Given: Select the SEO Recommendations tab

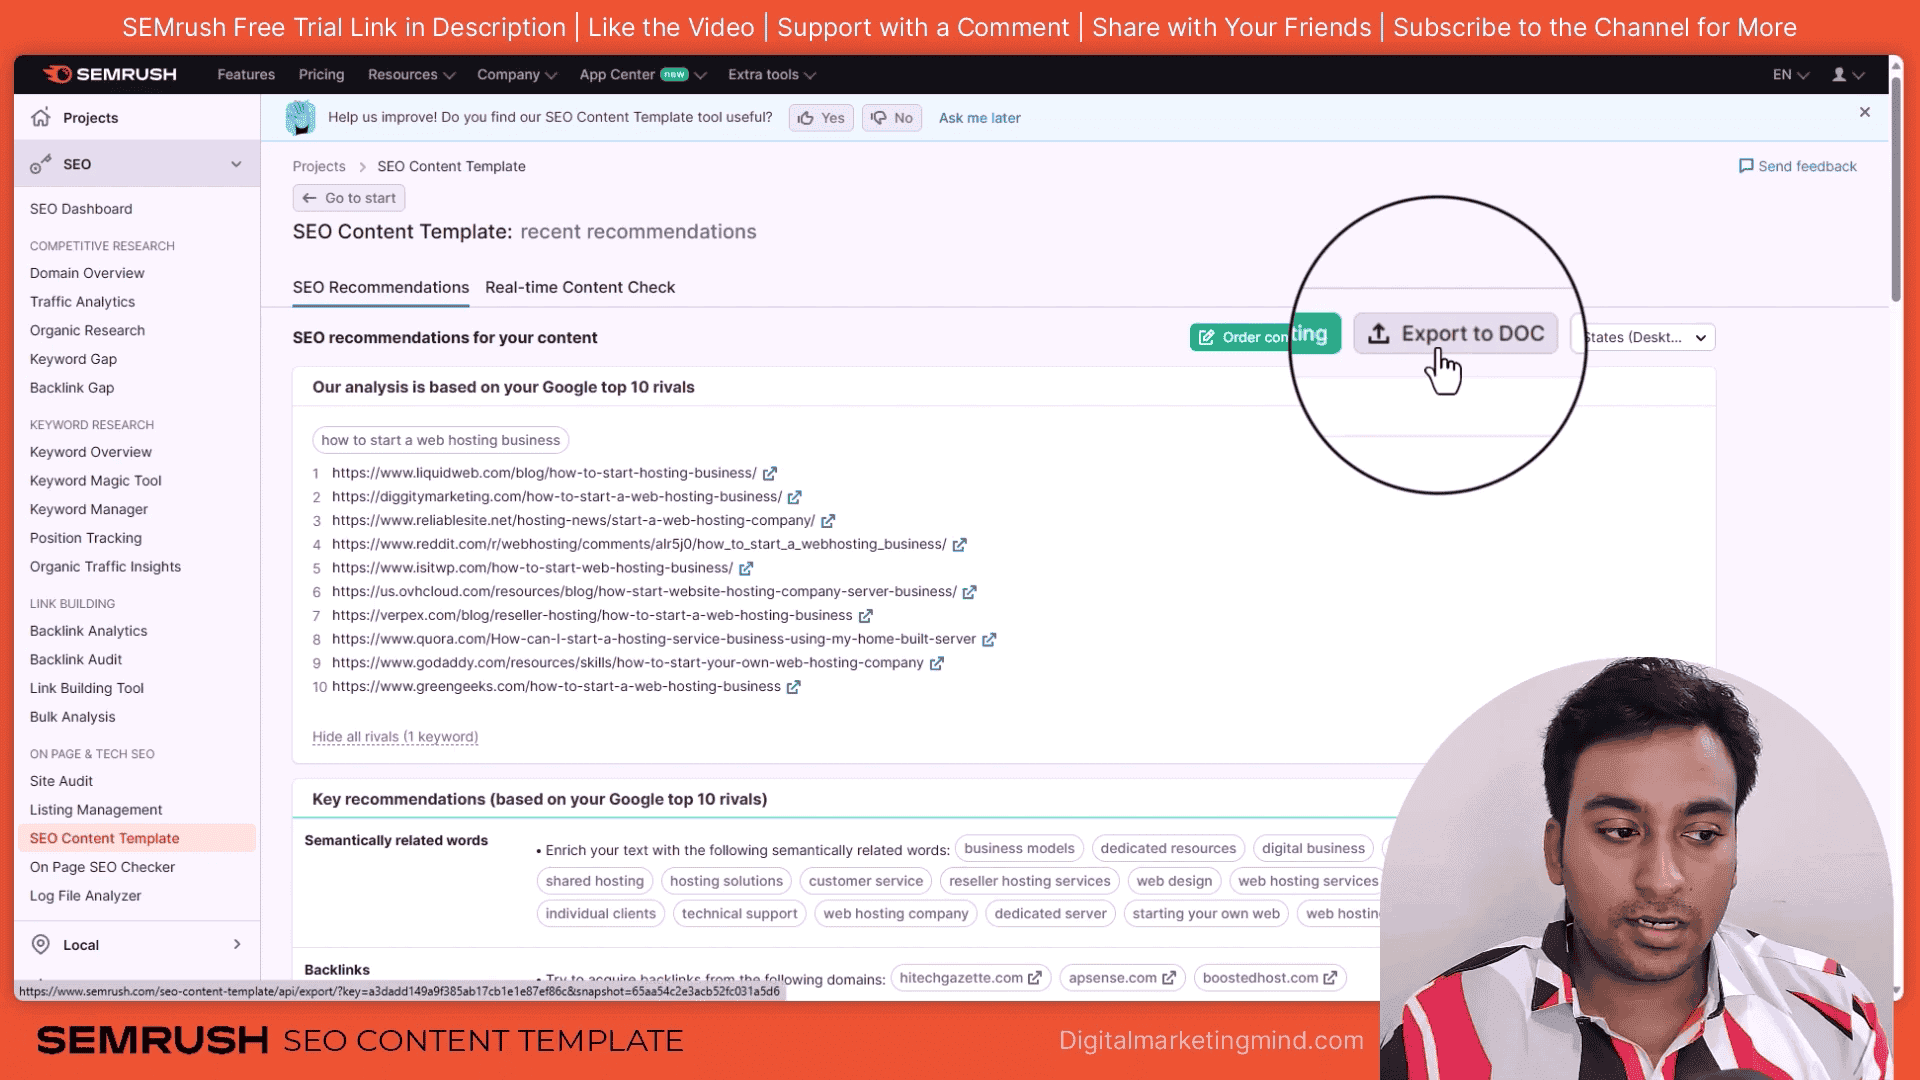Looking at the screenshot, I should (380, 287).
